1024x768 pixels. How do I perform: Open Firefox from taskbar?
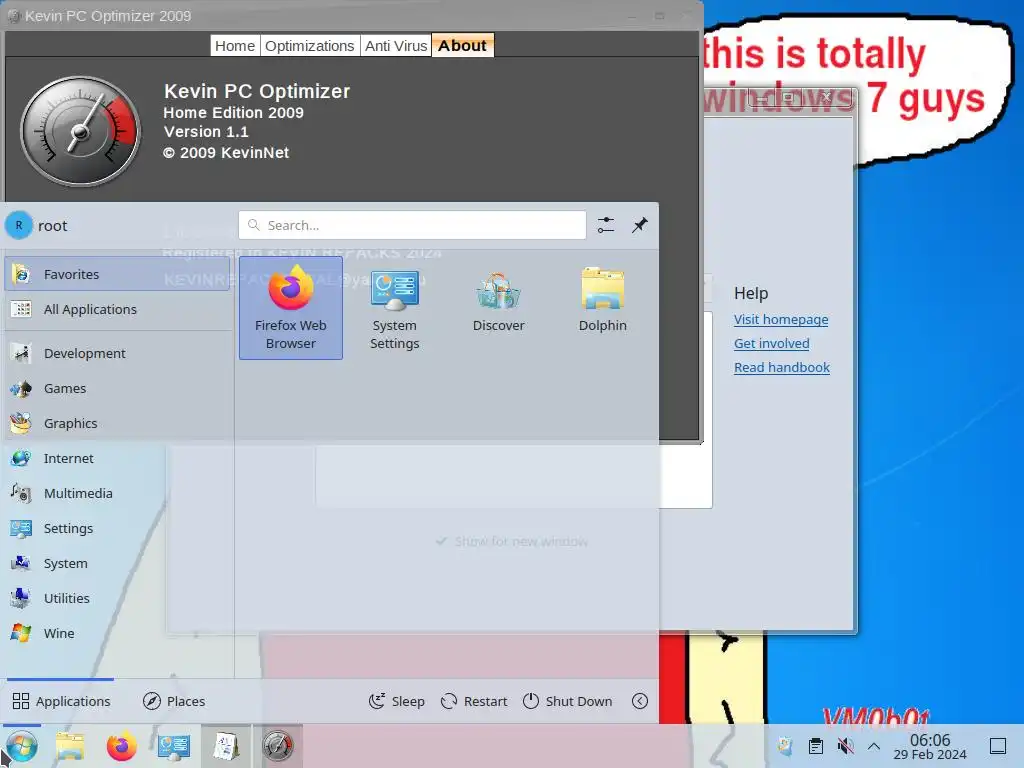[x=121, y=746]
